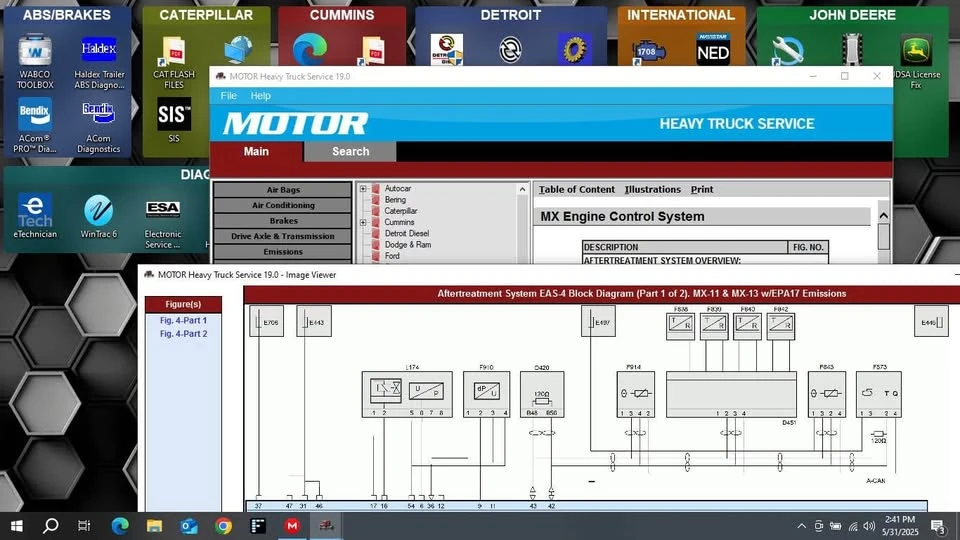Open the notifications center icon
This screenshot has width=960, height=540.
pos(937,526)
